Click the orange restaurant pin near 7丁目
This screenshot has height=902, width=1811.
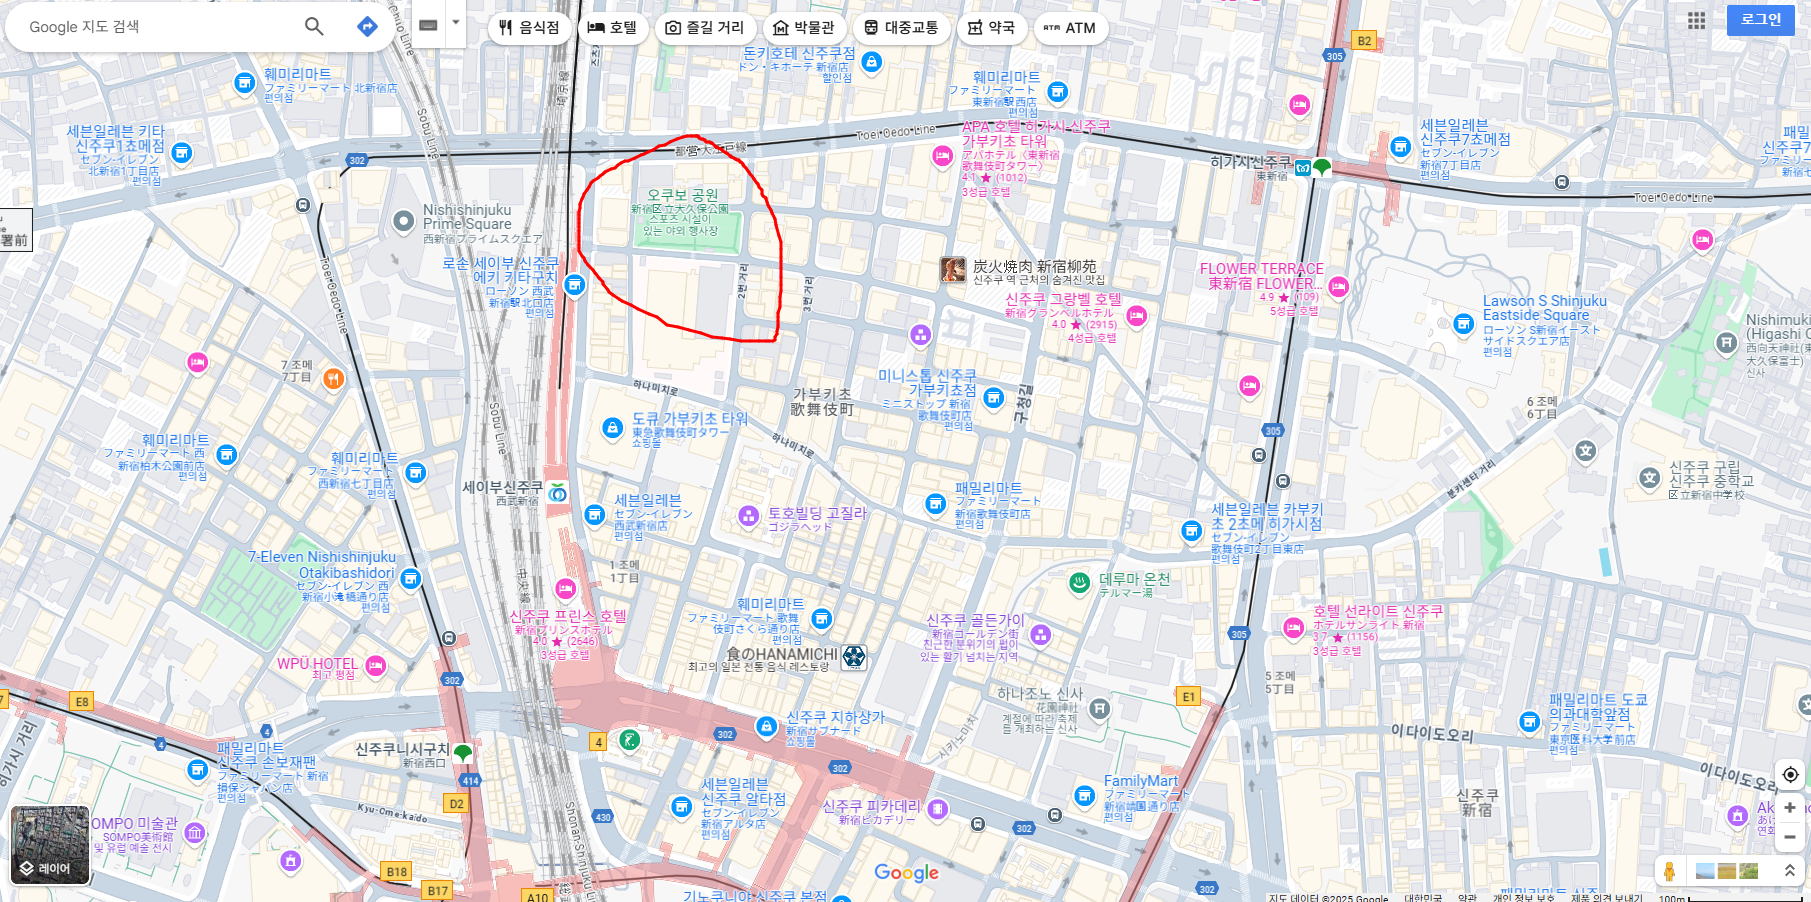coord(333,378)
